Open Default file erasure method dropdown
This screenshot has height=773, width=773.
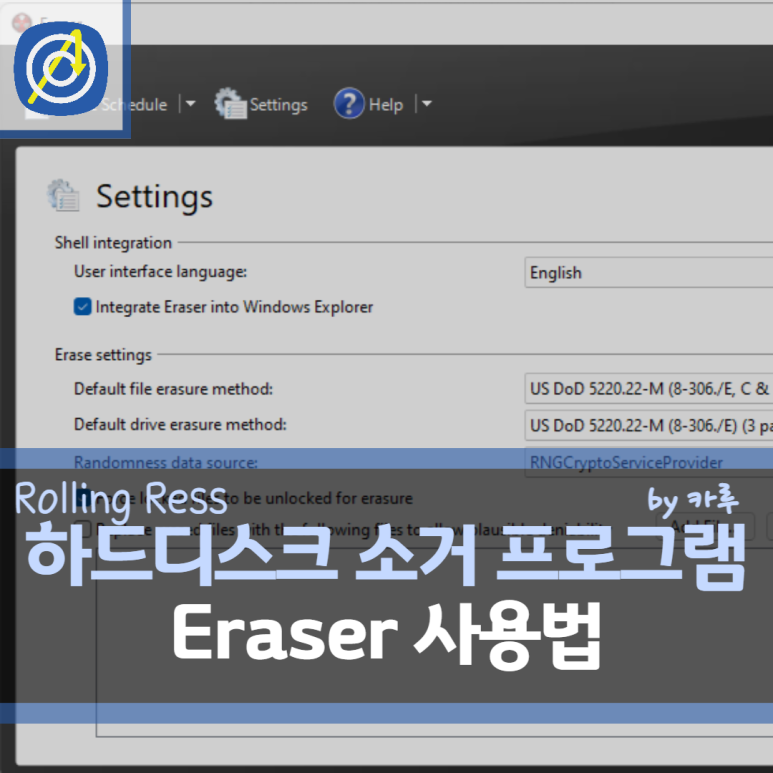pyautogui.click(x=648, y=389)
